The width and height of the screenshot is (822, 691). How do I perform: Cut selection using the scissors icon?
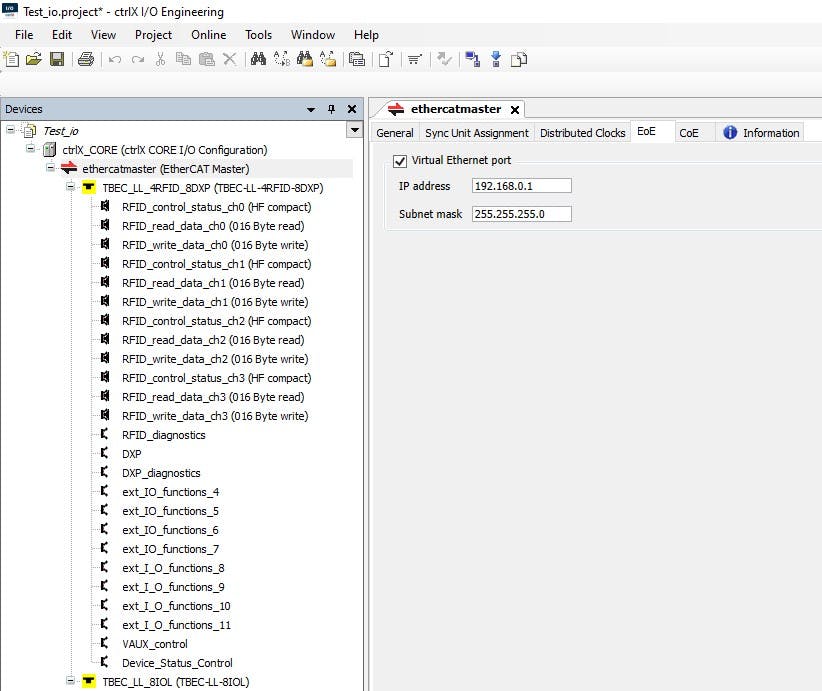click(160, 59)
